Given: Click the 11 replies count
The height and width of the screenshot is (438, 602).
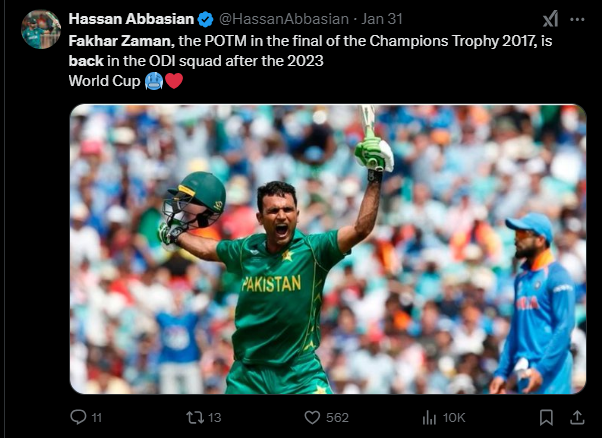Looking at the screenshot, I should pyautogui.click(x=97, y=418).
